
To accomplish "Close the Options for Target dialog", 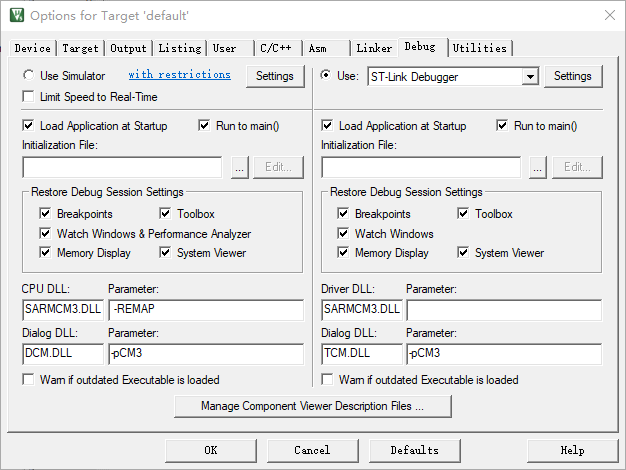I will (x=610, y=15).
